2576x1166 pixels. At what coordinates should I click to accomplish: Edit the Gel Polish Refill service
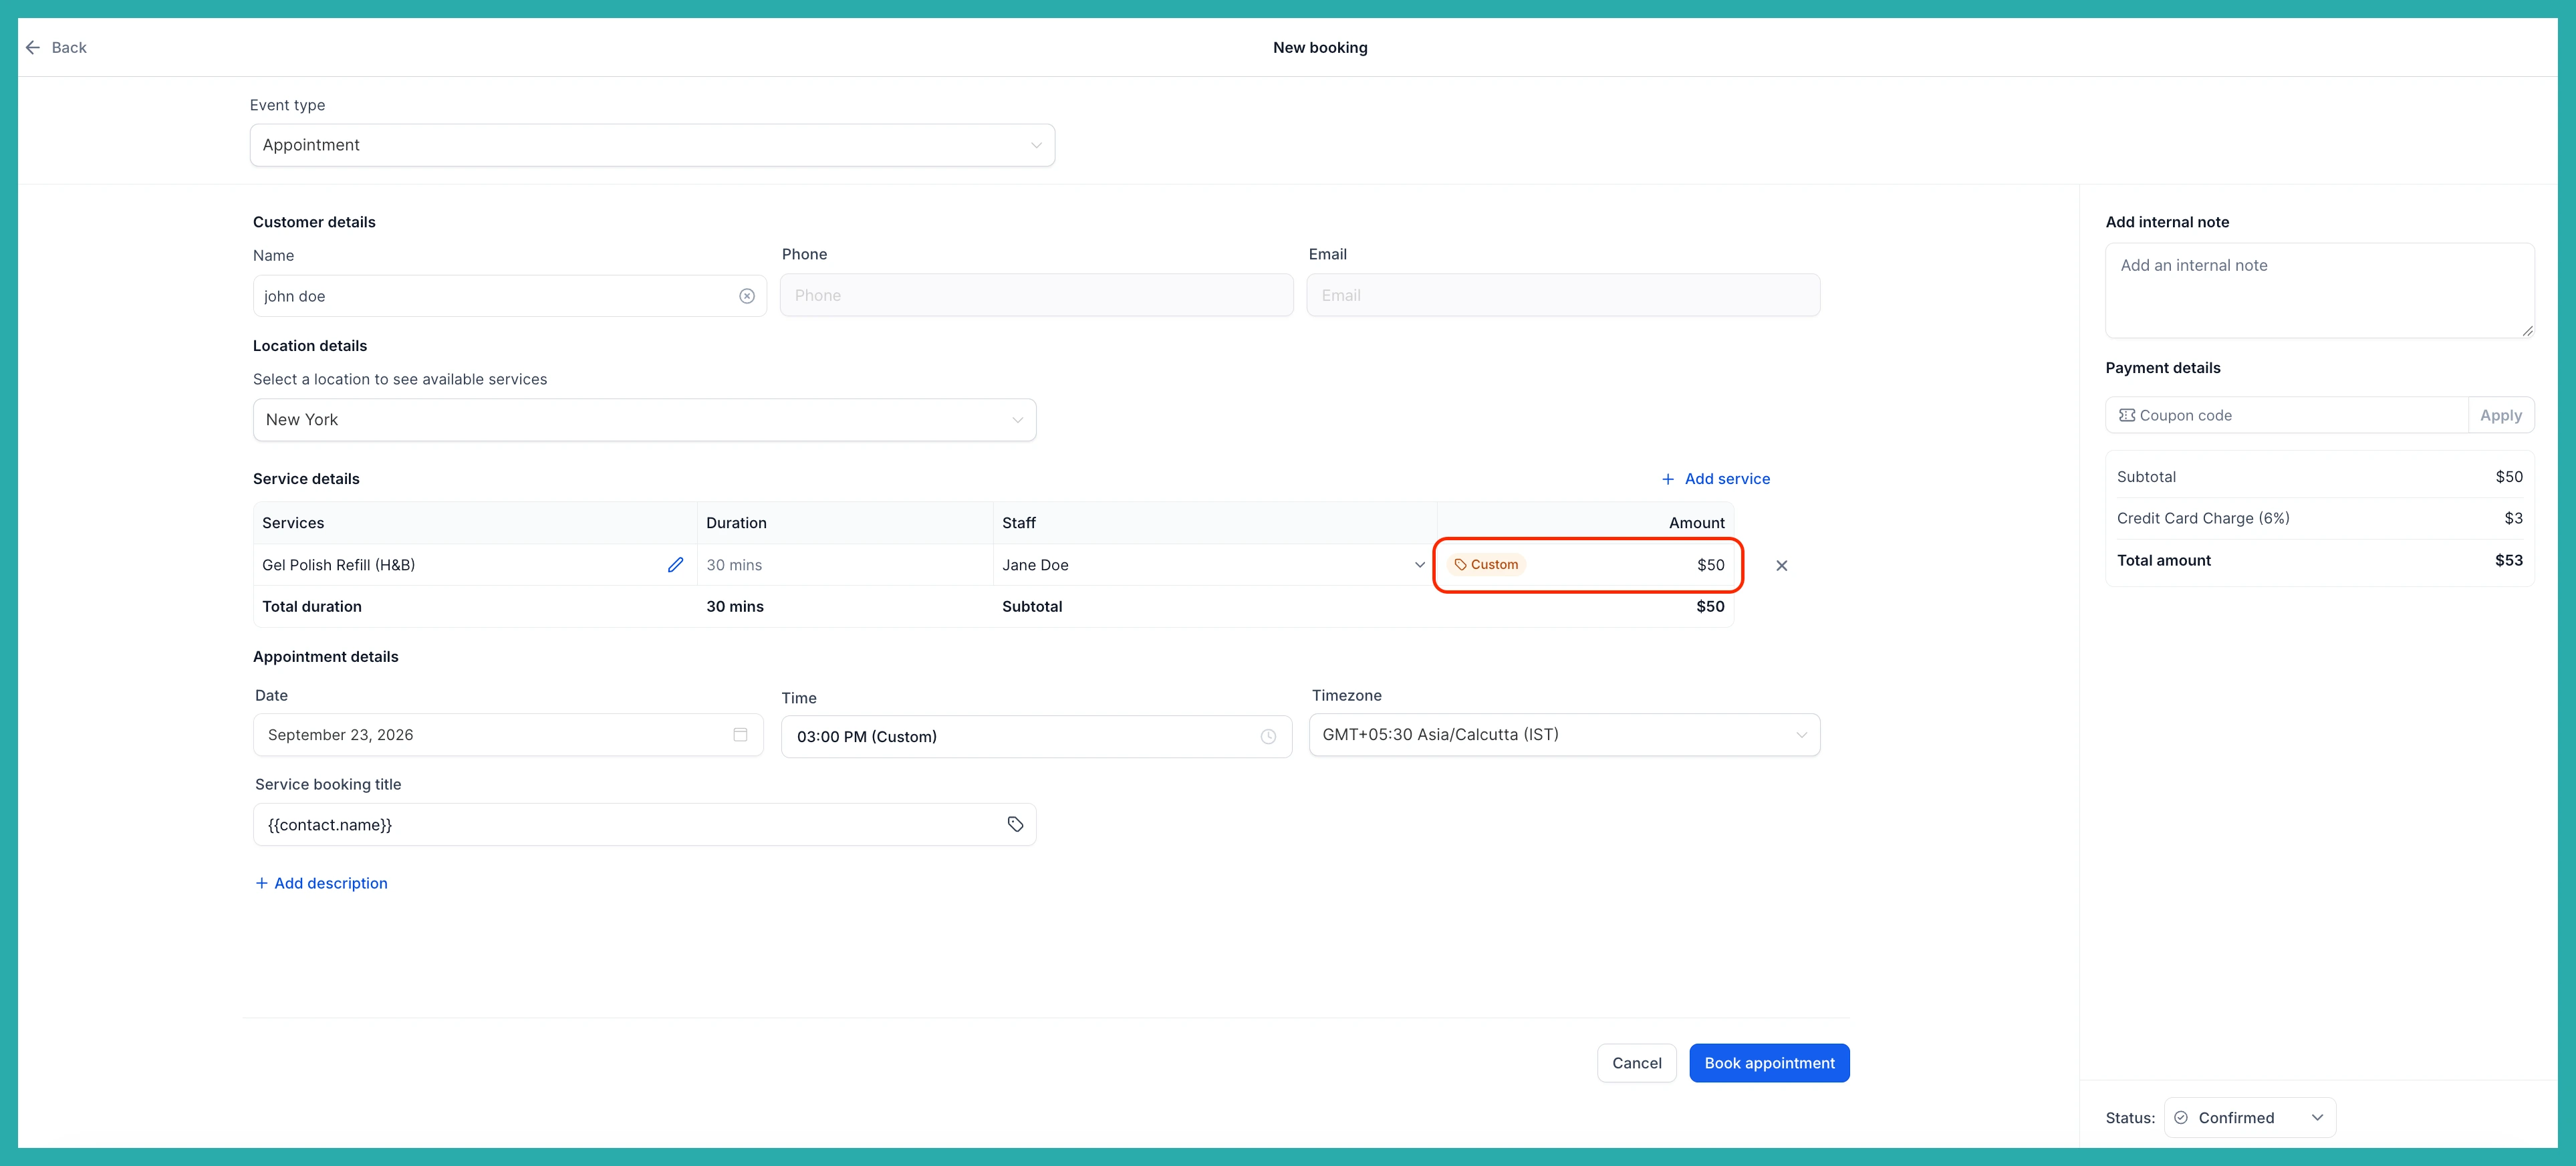[x=676, y=565]
